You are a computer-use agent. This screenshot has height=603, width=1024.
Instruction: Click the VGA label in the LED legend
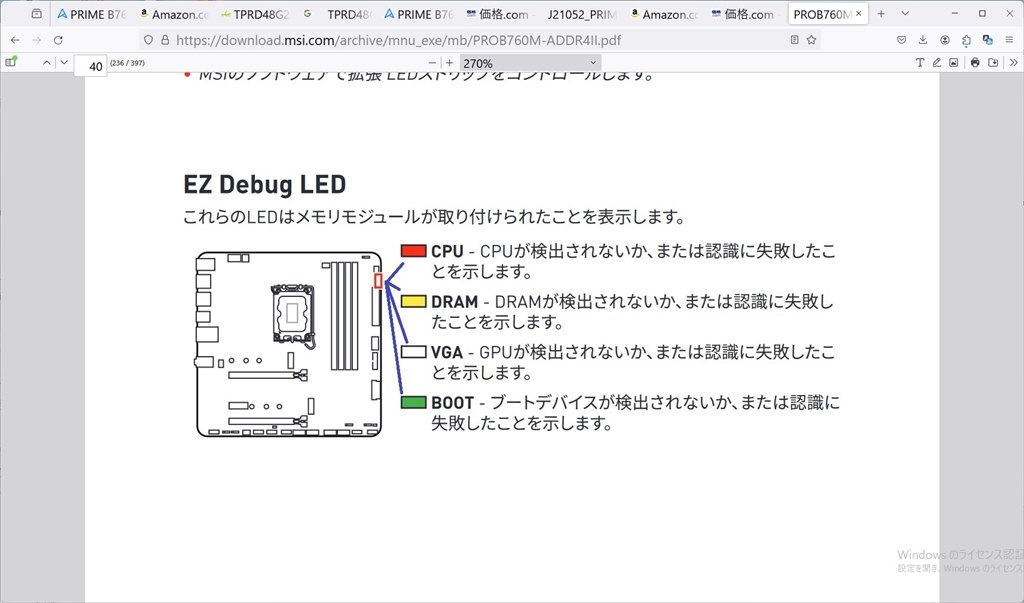coord(447,352)
